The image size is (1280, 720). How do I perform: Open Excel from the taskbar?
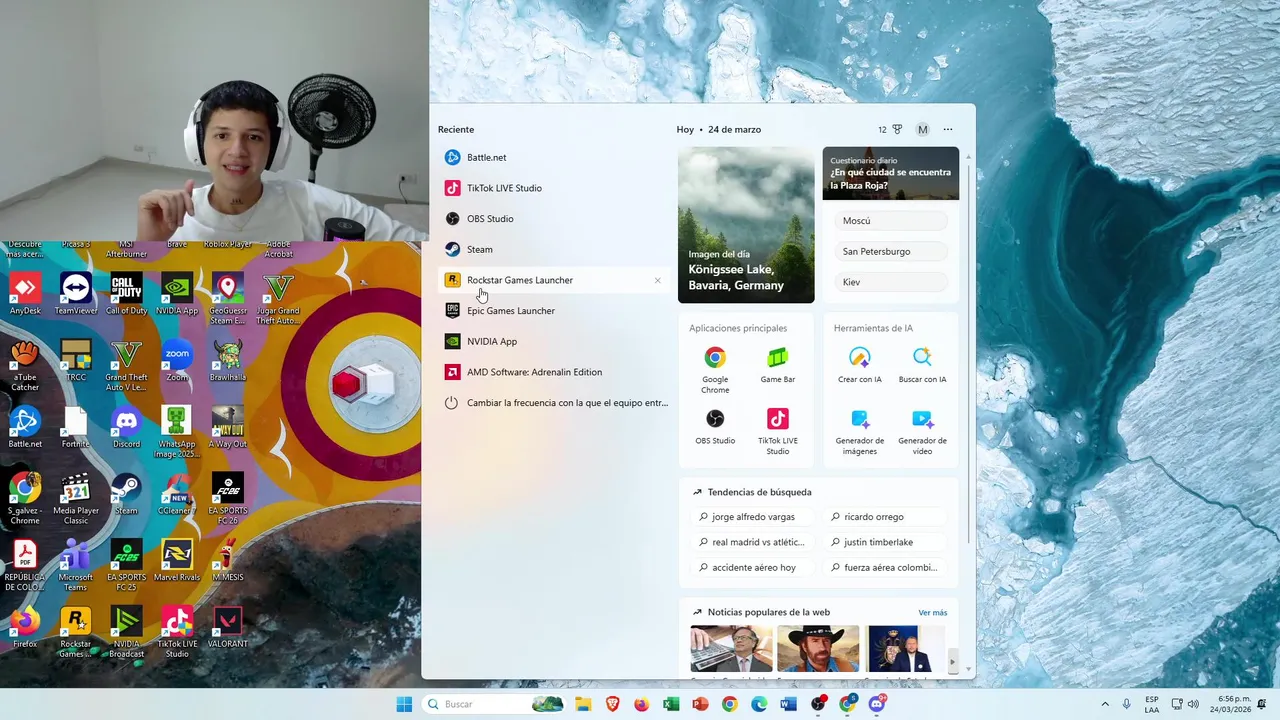point(671,704)
